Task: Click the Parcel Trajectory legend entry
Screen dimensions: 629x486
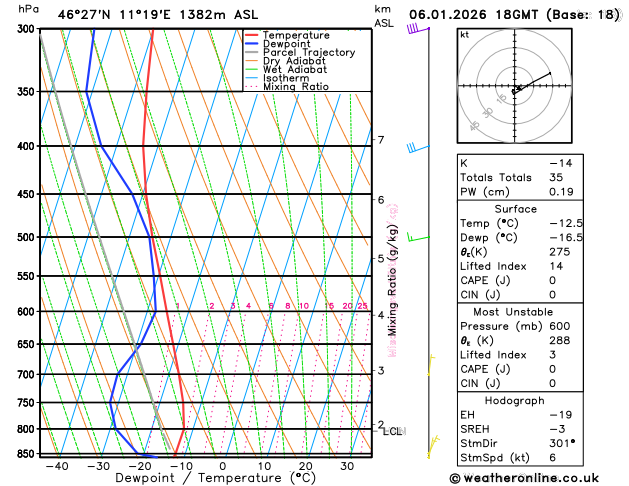Action: [300, 53]
